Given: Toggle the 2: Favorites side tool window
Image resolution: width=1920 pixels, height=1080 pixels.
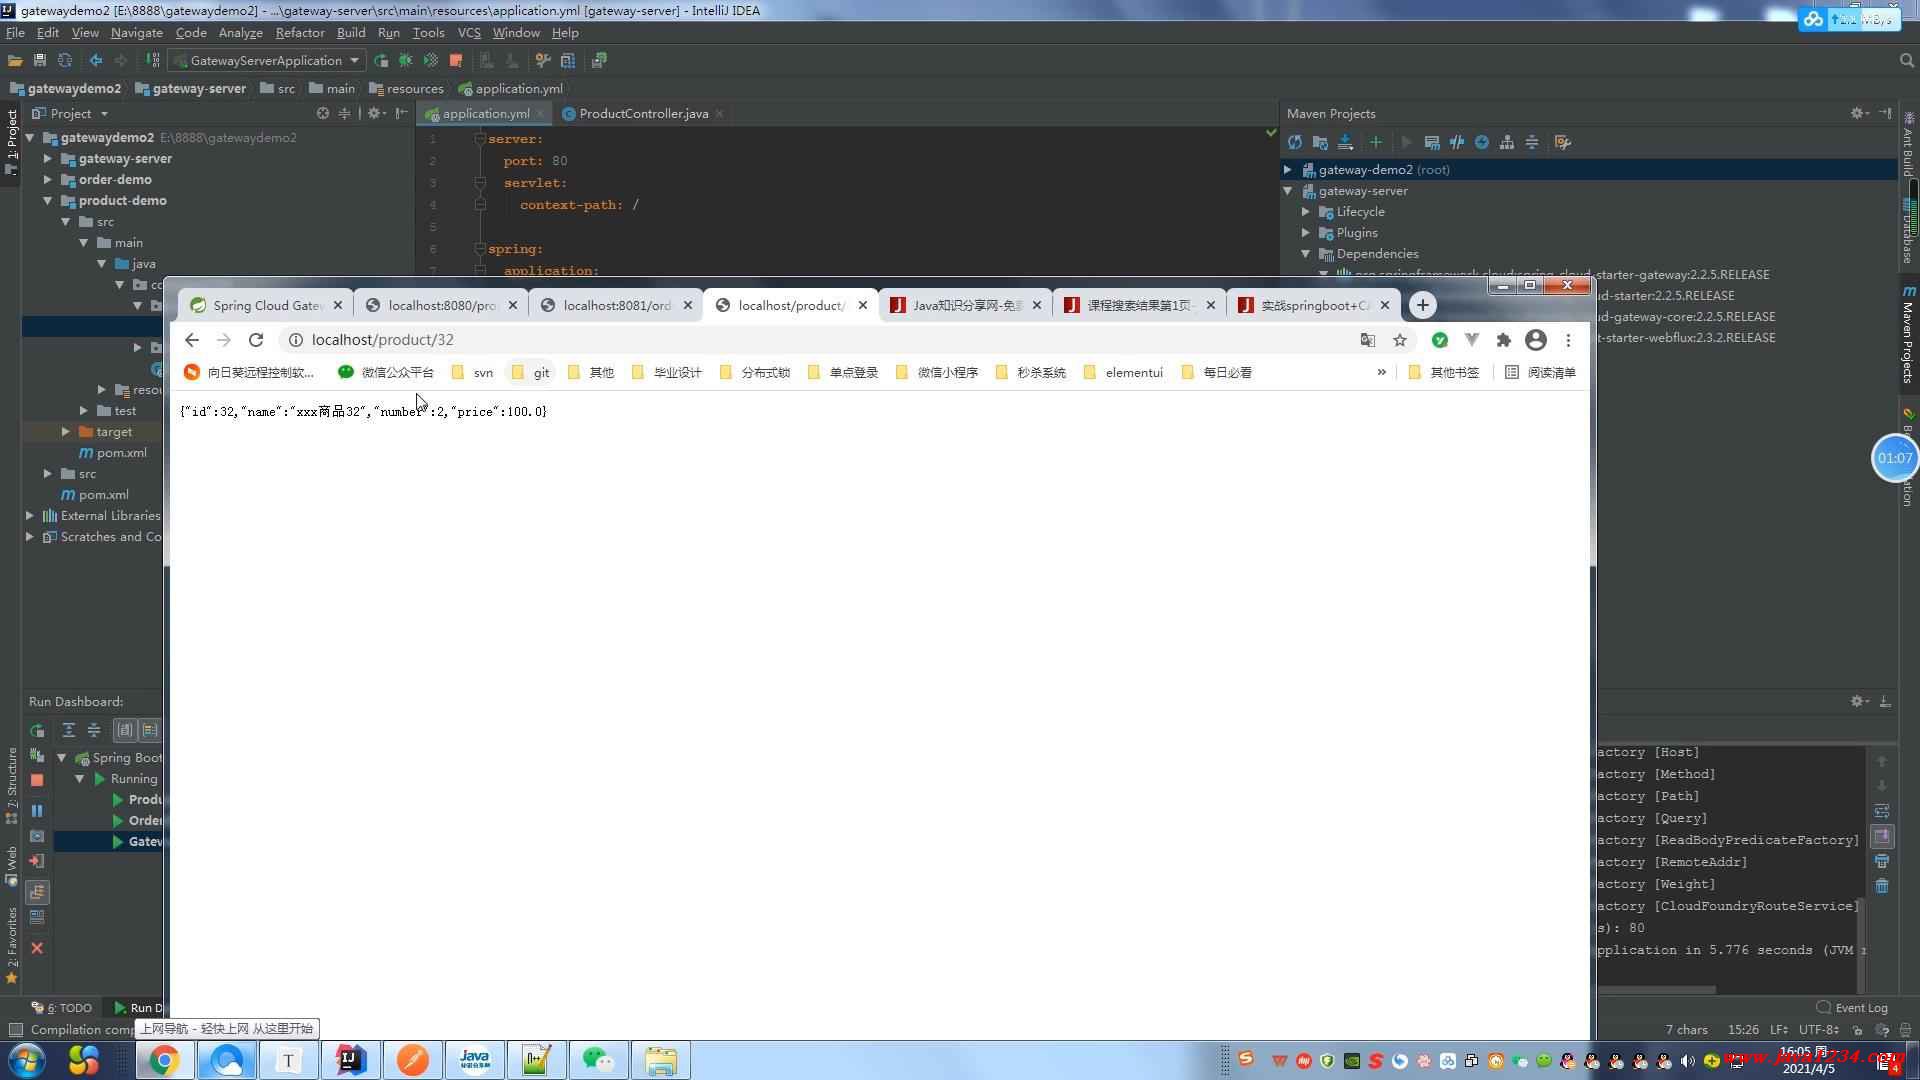Looking at the screenshot, I should (11, 945).
